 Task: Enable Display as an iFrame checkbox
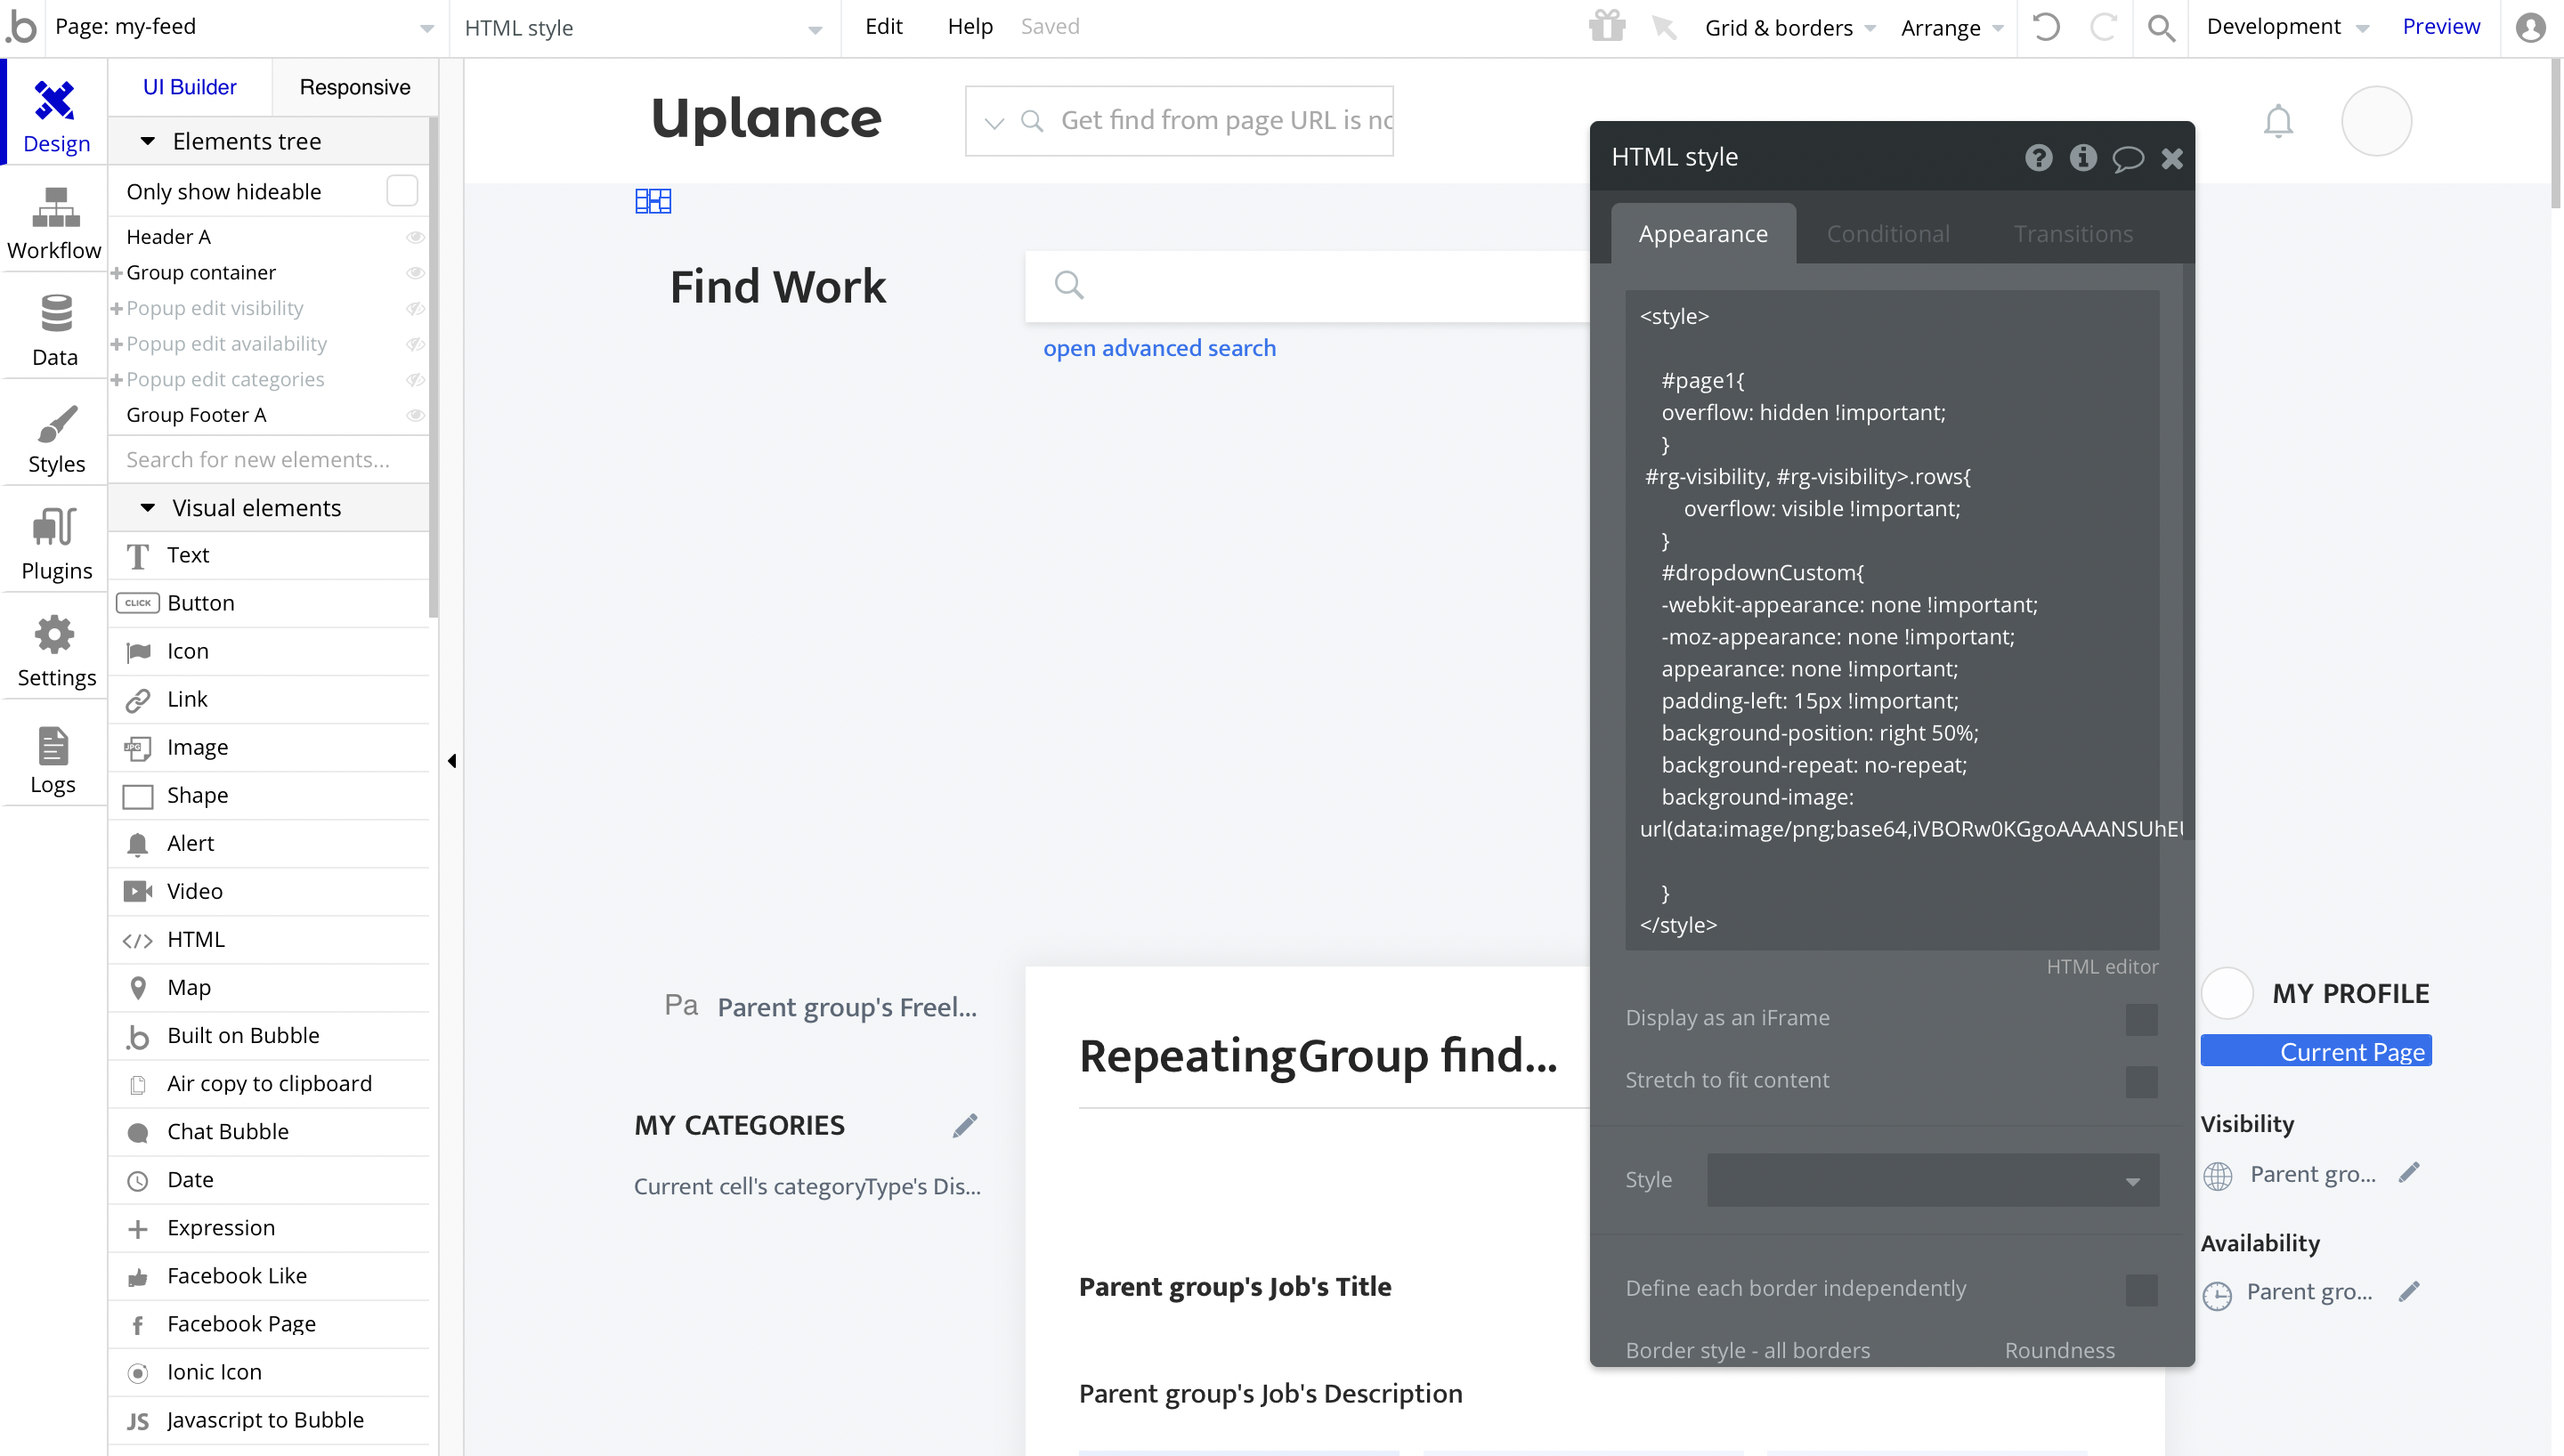[2141, 1018]
